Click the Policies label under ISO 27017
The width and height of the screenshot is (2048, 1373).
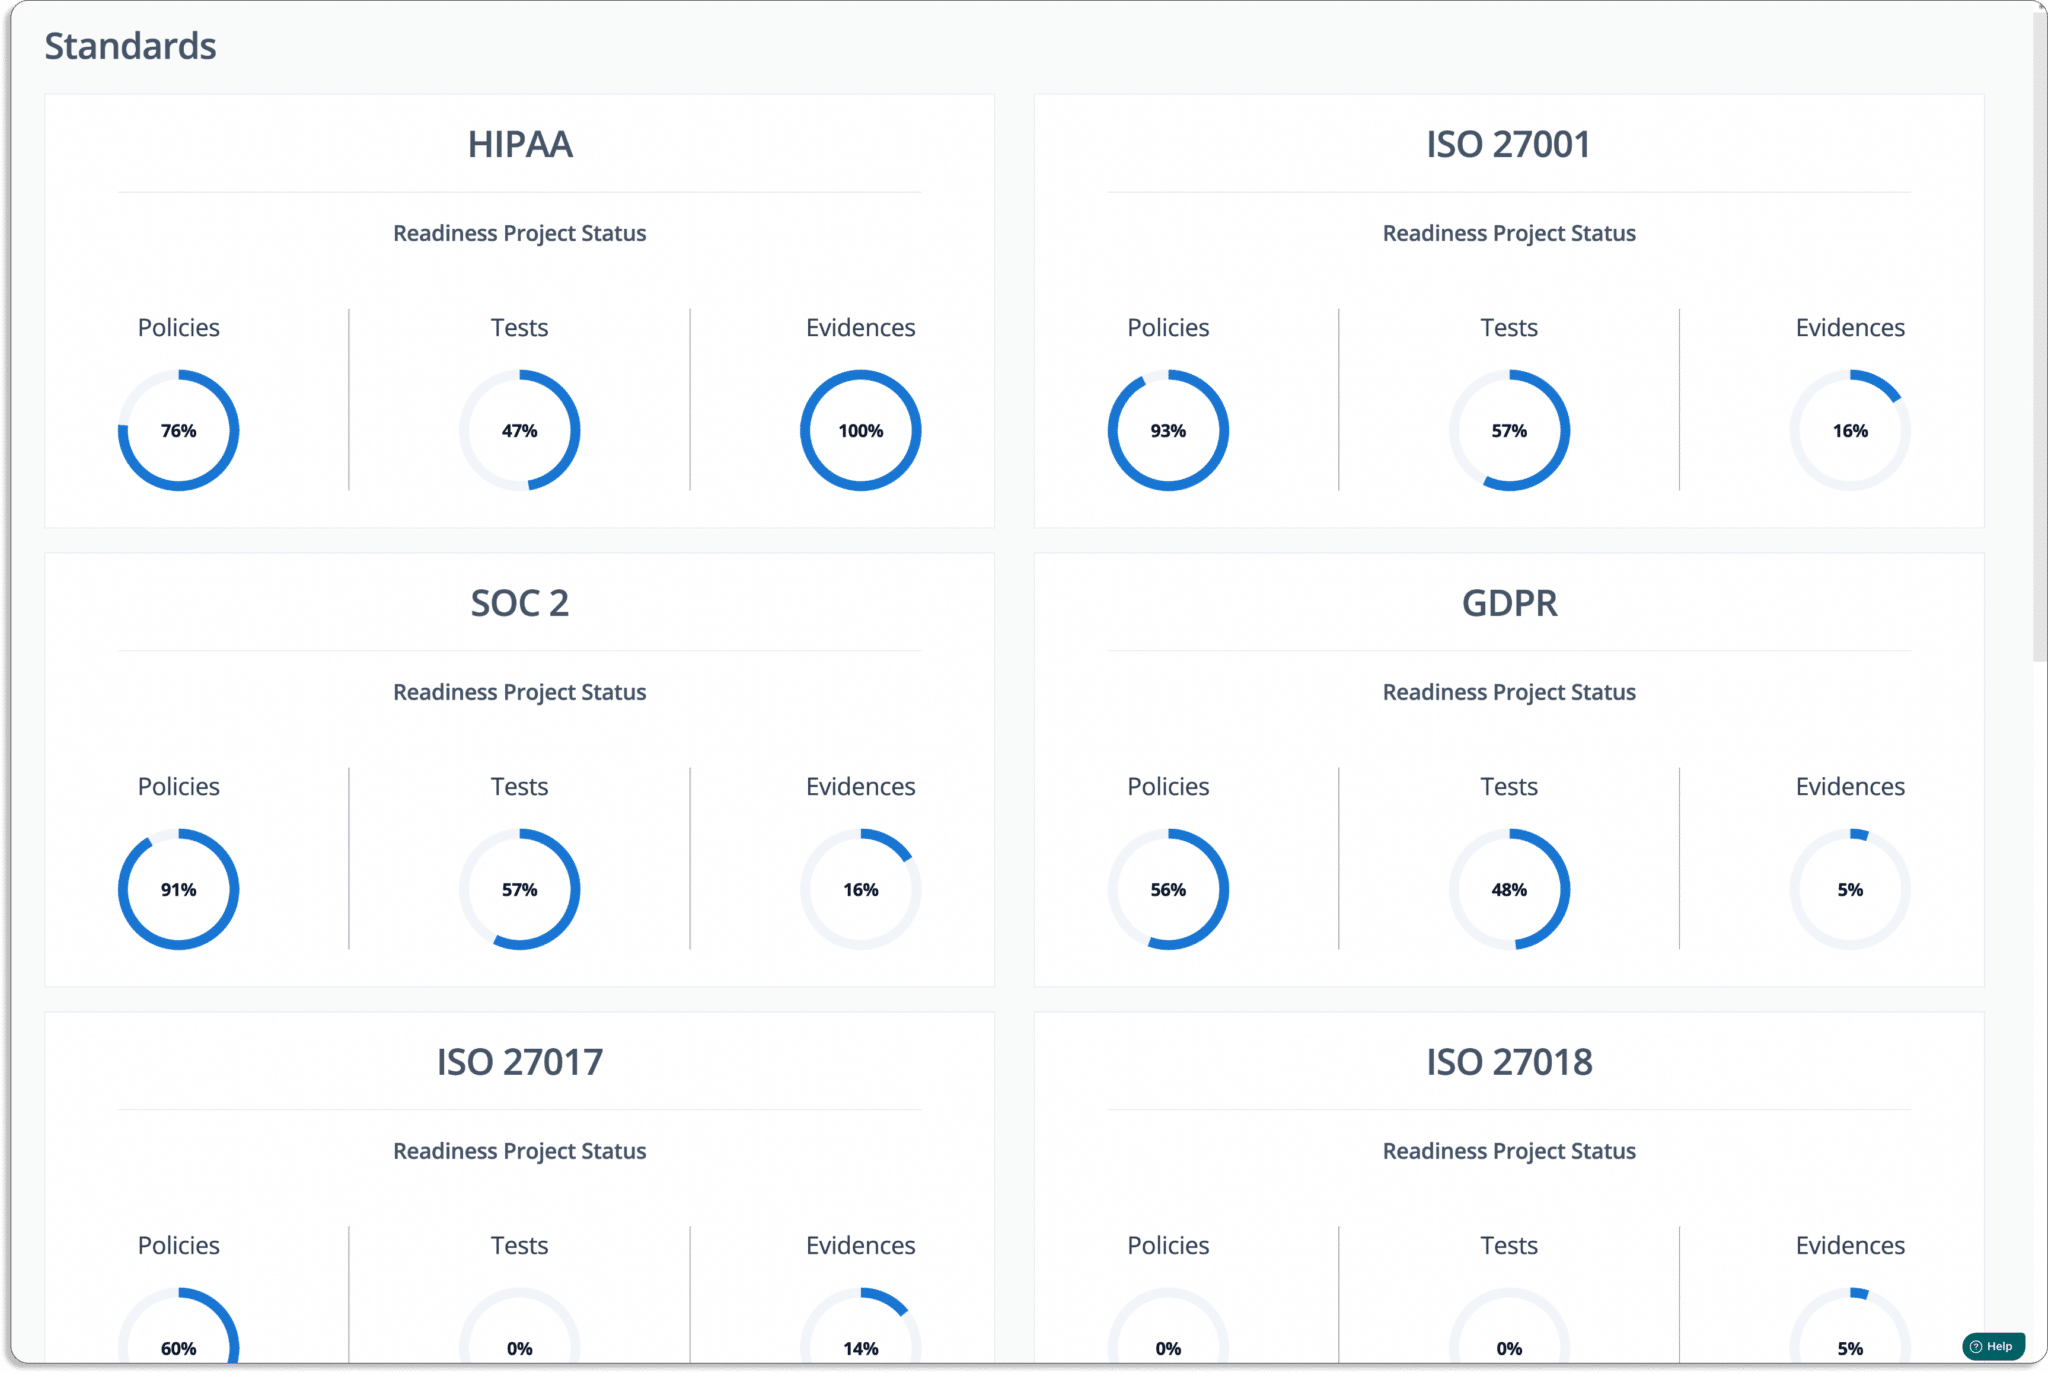point(179,1246)
